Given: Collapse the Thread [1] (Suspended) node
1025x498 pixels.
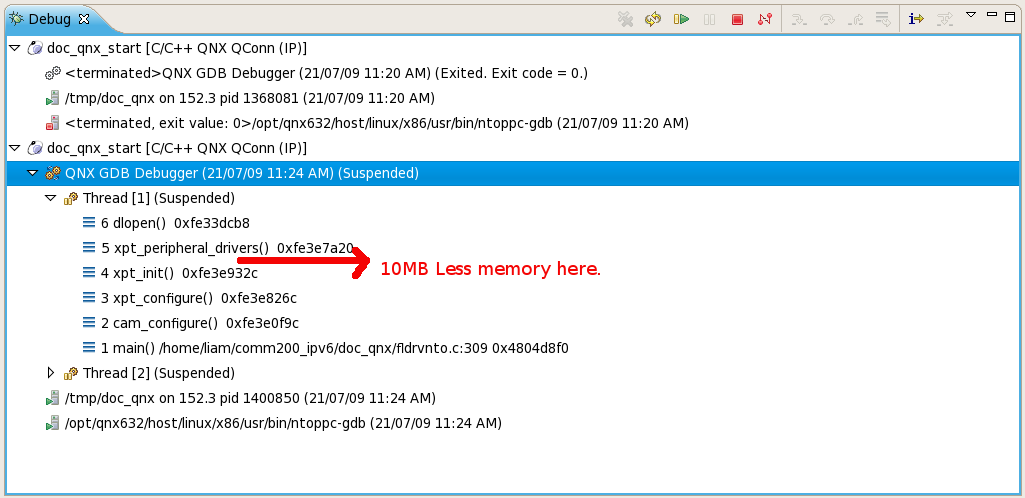Looking at the screenshot, I should 51,198.
